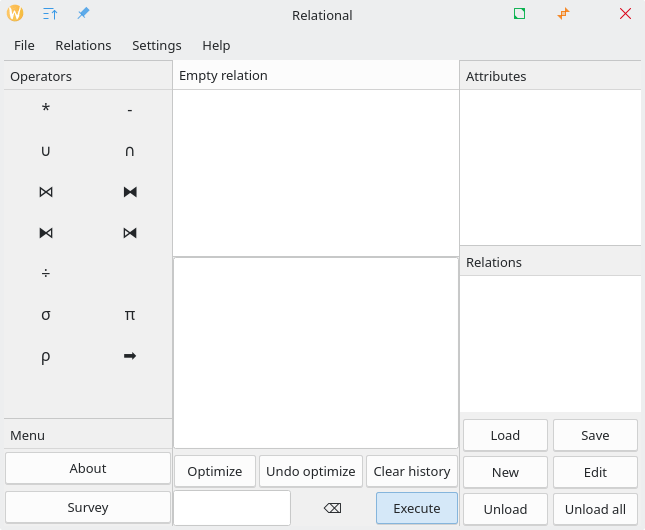Insert the fully filled bowtie join operator
Screen dimensions: 645x530
click(130, 191)
